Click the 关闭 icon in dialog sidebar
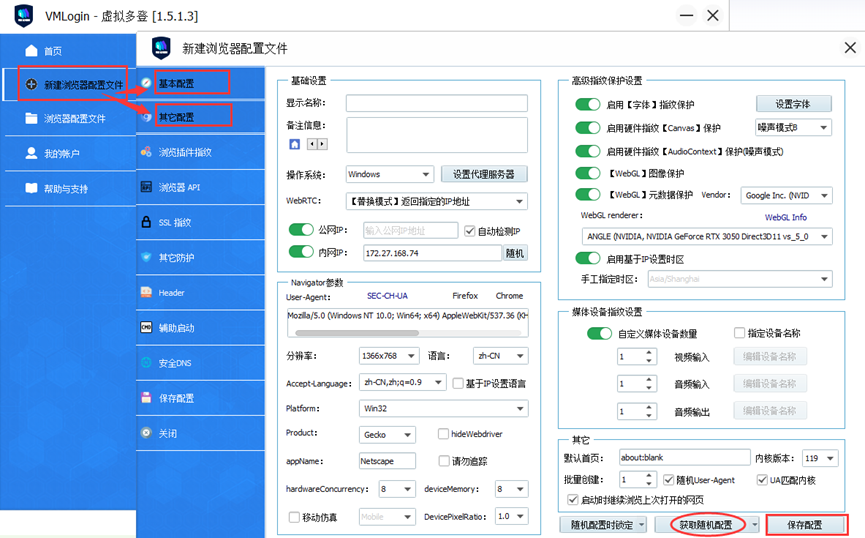Viewport: 865px width, 538px height. (x=146, y=433)
